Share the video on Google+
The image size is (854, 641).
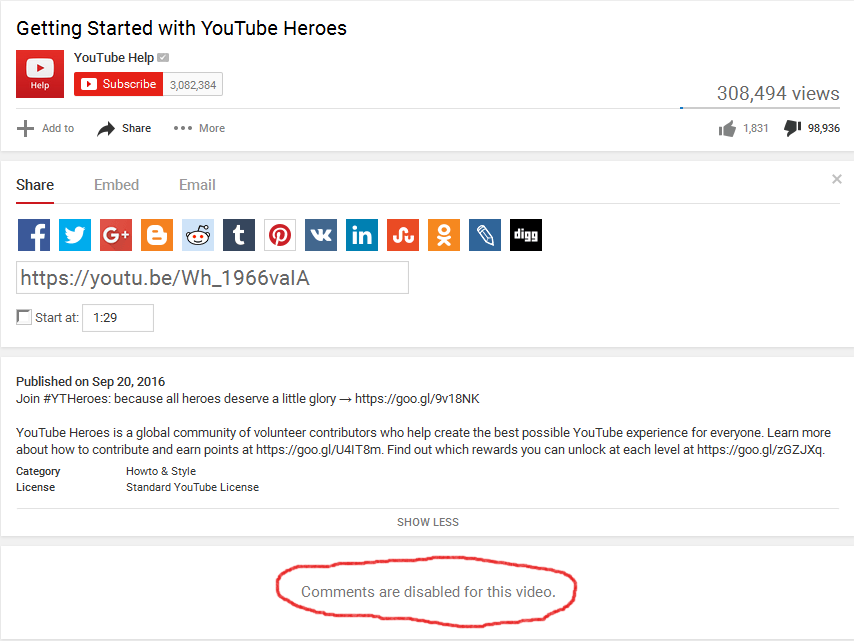pyautogui.click(x=116, y=235)
